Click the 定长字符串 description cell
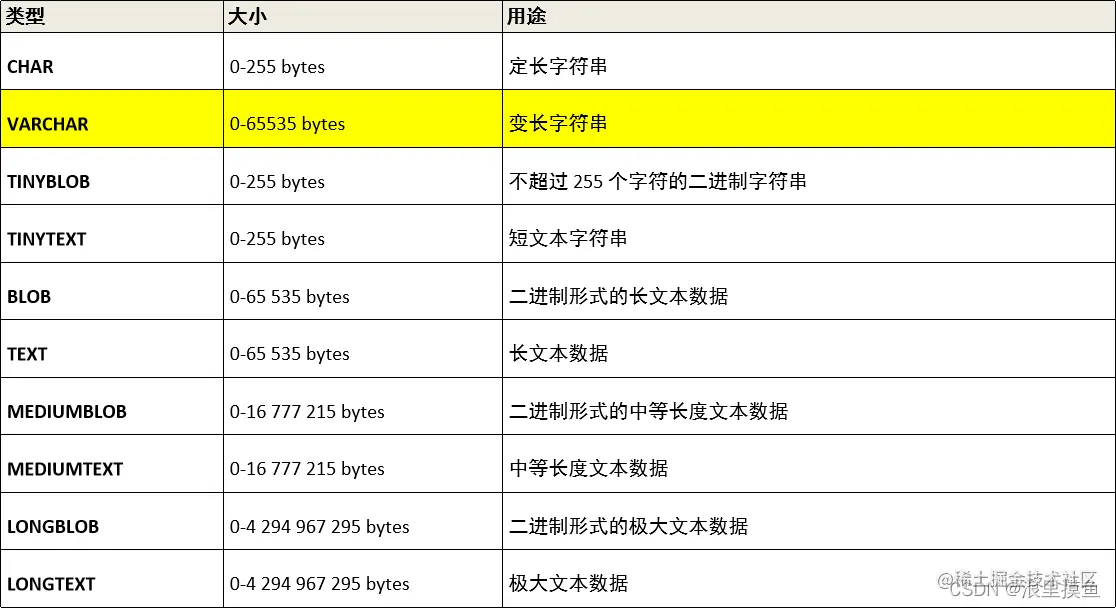The width and height of the screenshot is (1116, 608). (809, 61)
